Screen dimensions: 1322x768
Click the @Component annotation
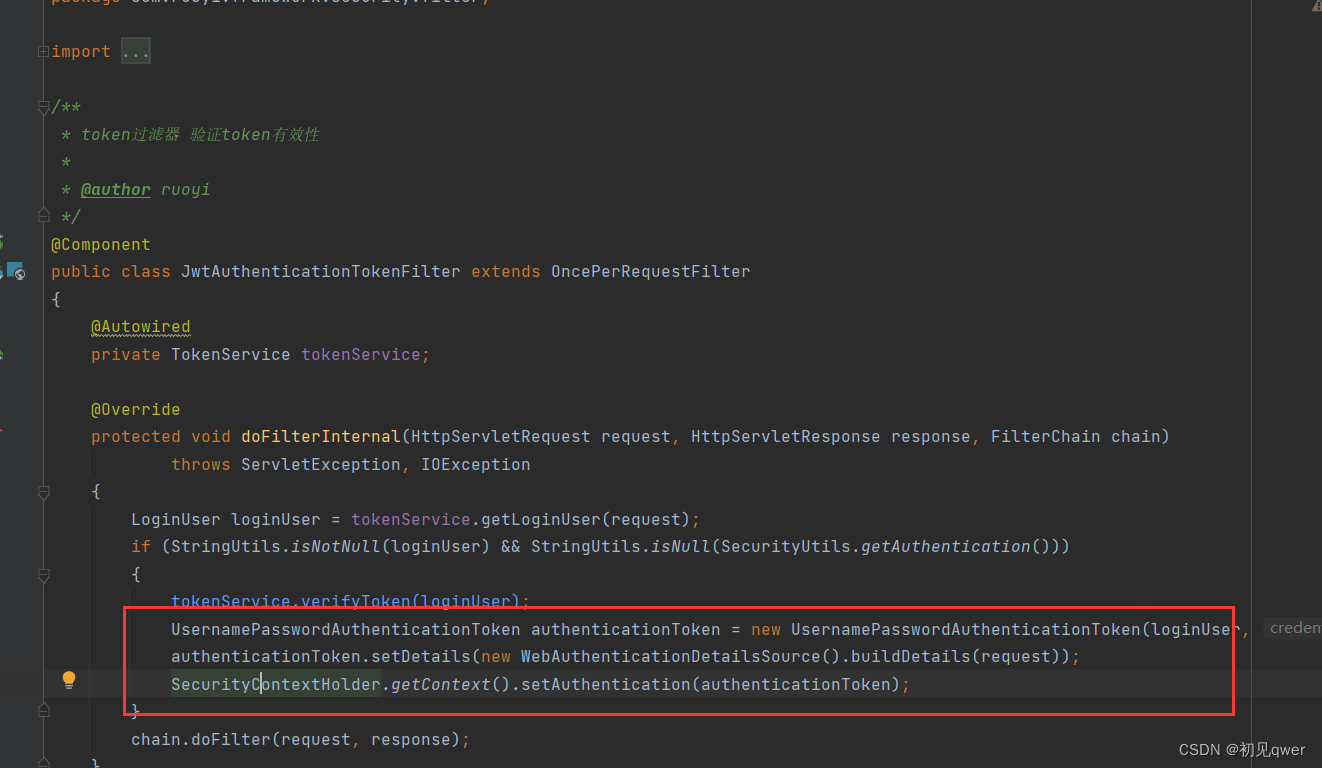(x=101, y=245)
